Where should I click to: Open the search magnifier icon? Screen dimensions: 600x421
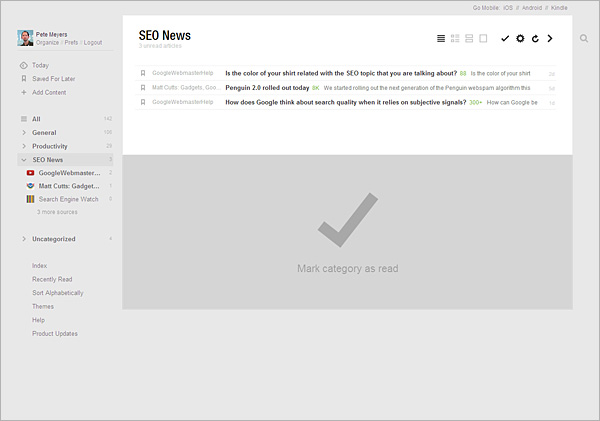(584, 38)
